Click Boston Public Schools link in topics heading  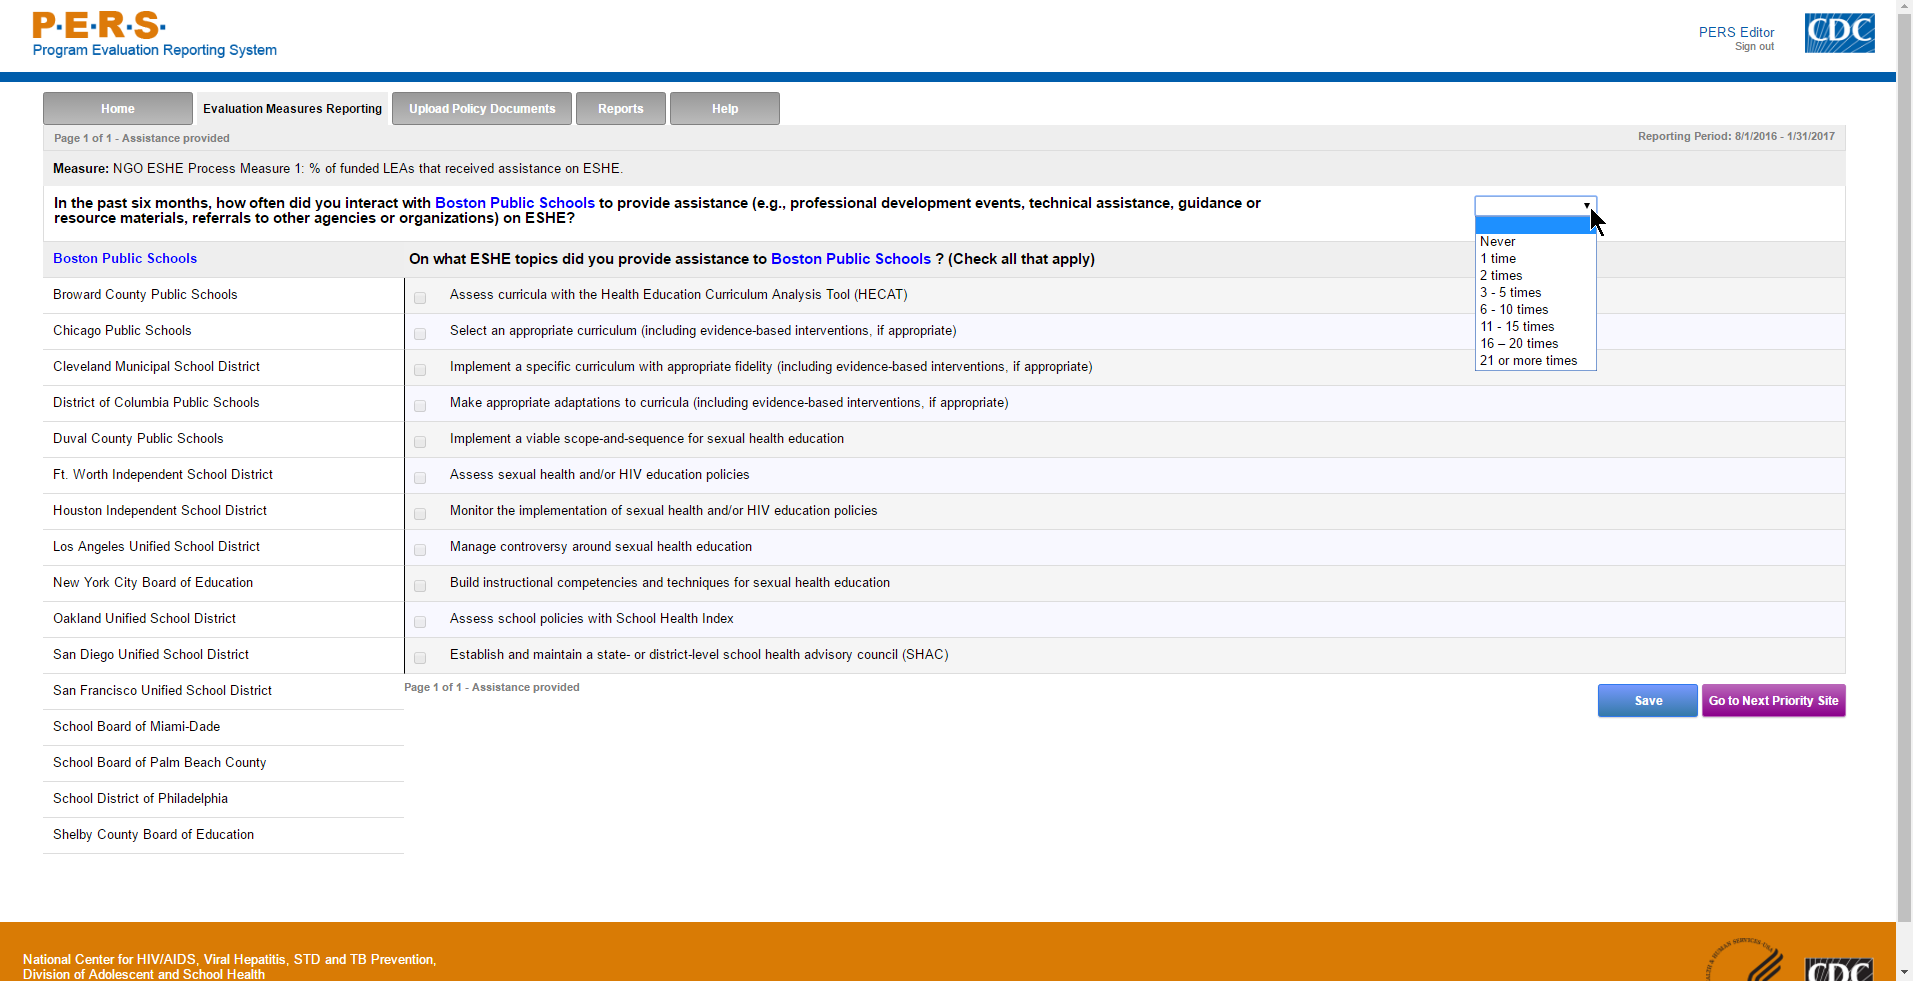(851, 259)
